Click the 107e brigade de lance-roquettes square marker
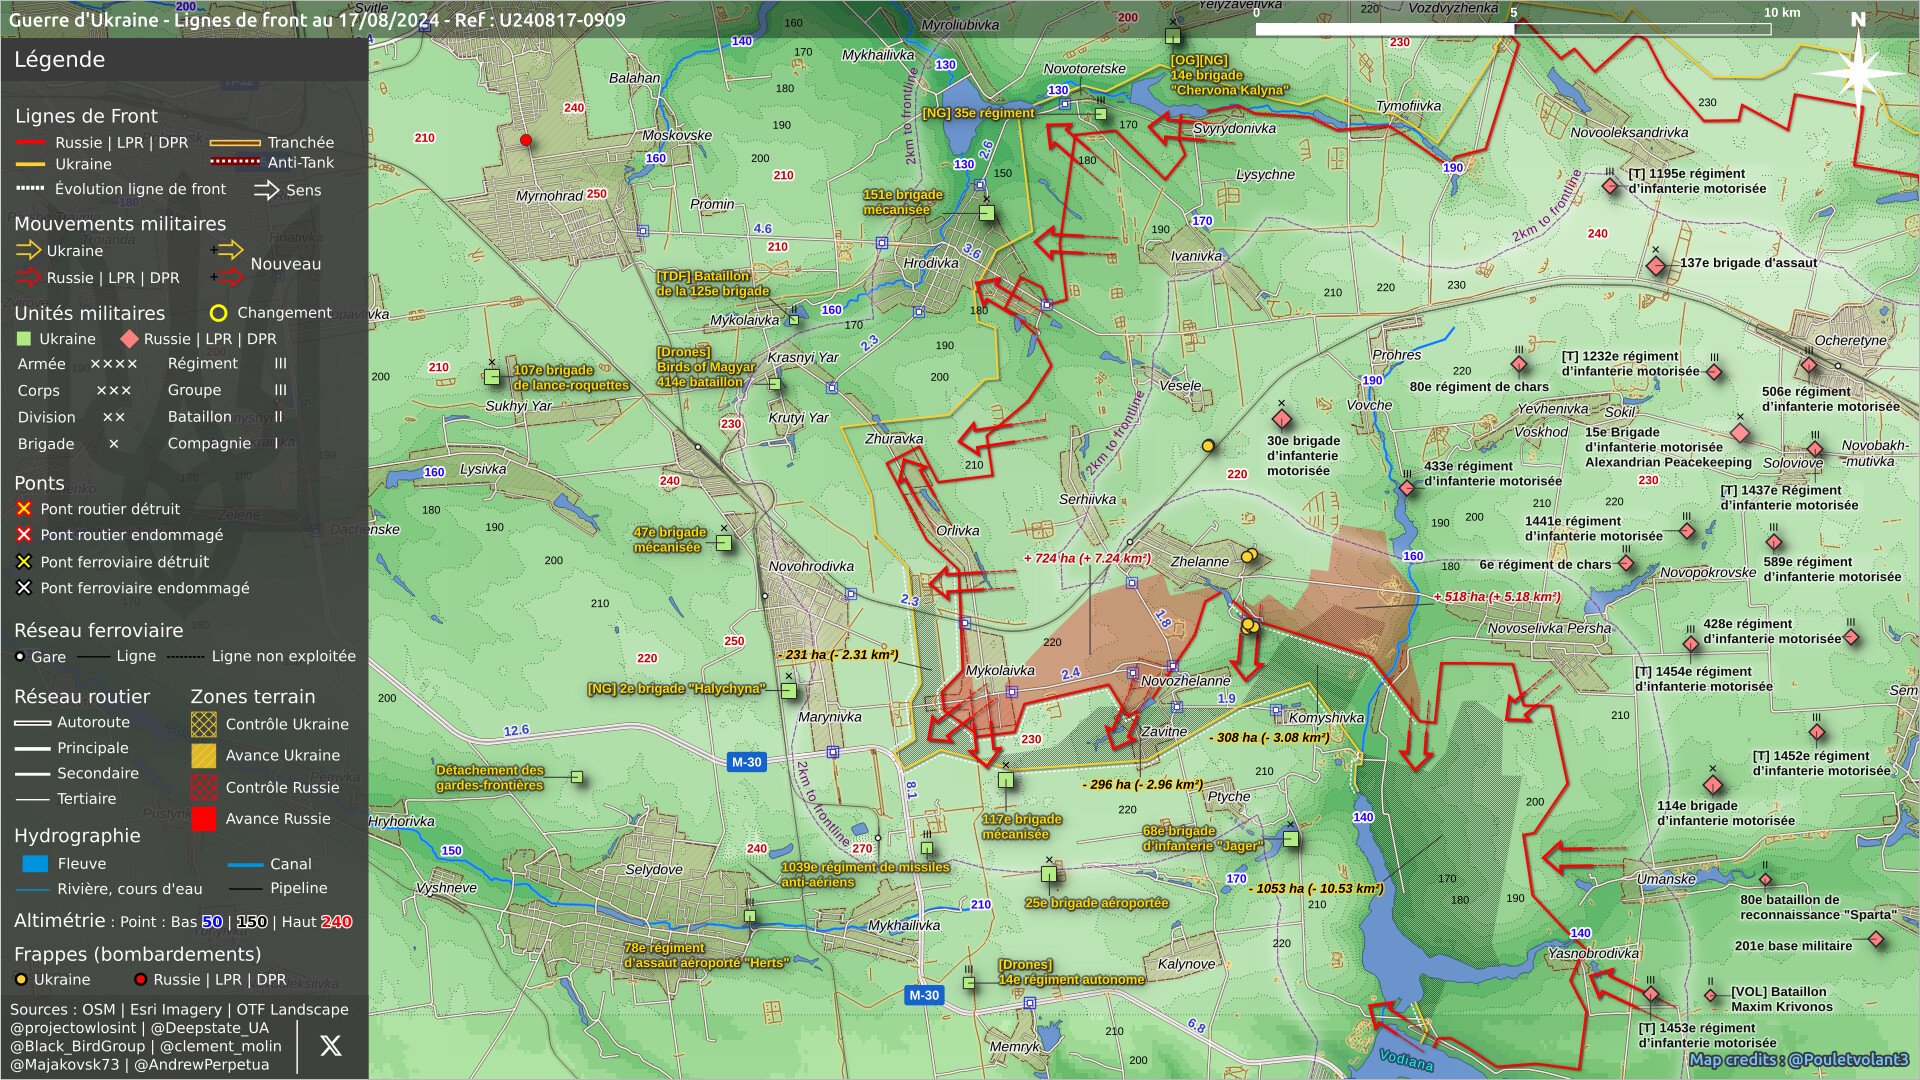 (x=492, y=377)
